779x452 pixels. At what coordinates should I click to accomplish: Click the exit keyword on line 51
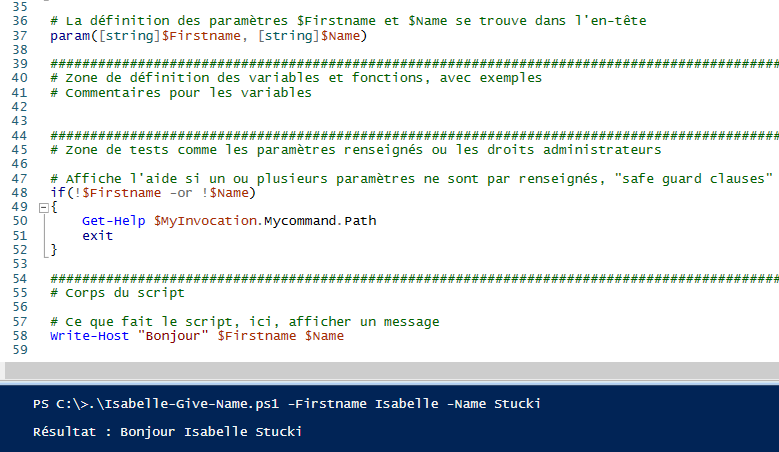point(97,235)
